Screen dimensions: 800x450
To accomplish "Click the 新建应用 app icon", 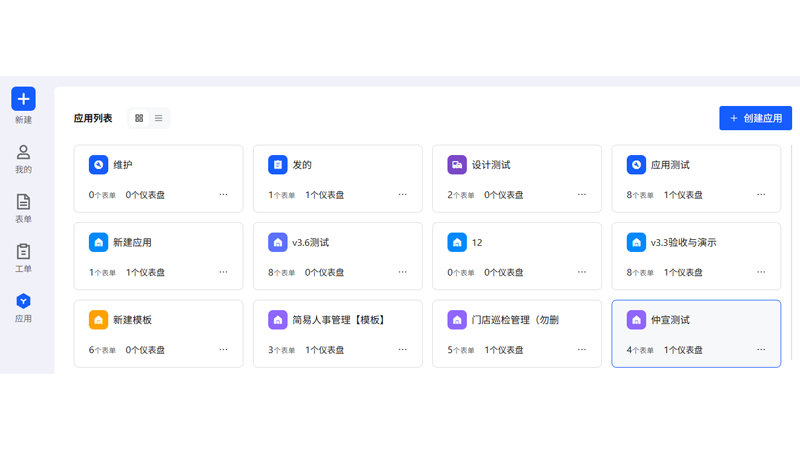I will (98, 242).
